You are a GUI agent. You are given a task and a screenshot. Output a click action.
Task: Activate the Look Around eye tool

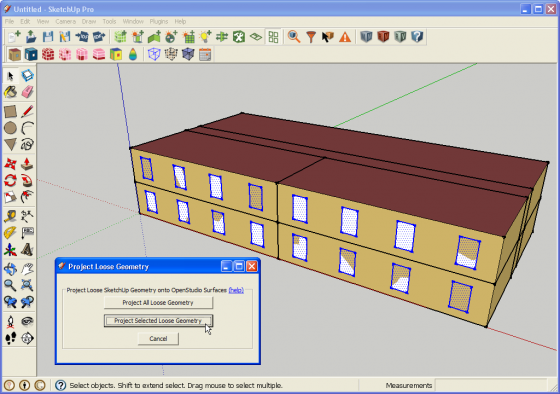click(27, 321)
